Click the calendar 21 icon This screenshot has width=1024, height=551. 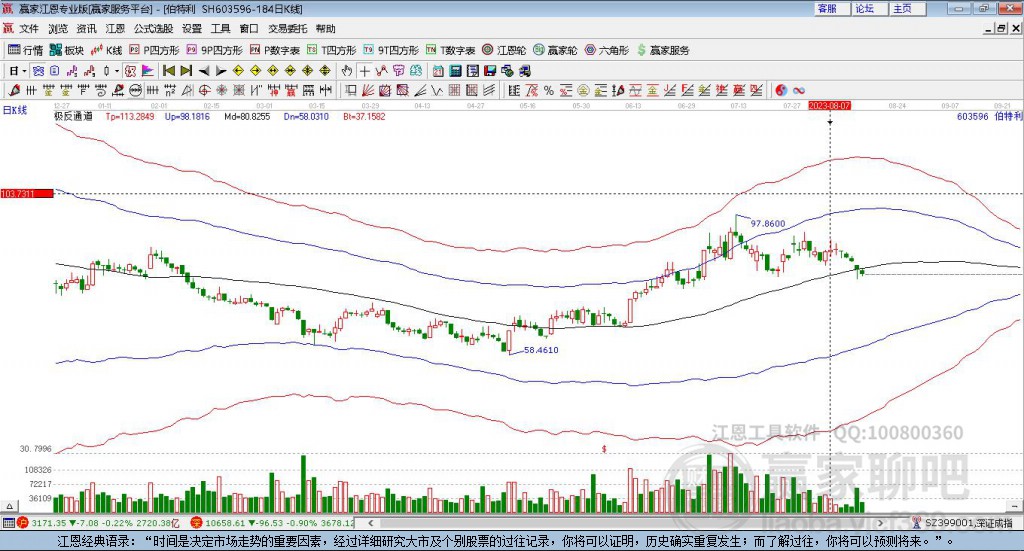pos(438,71)
